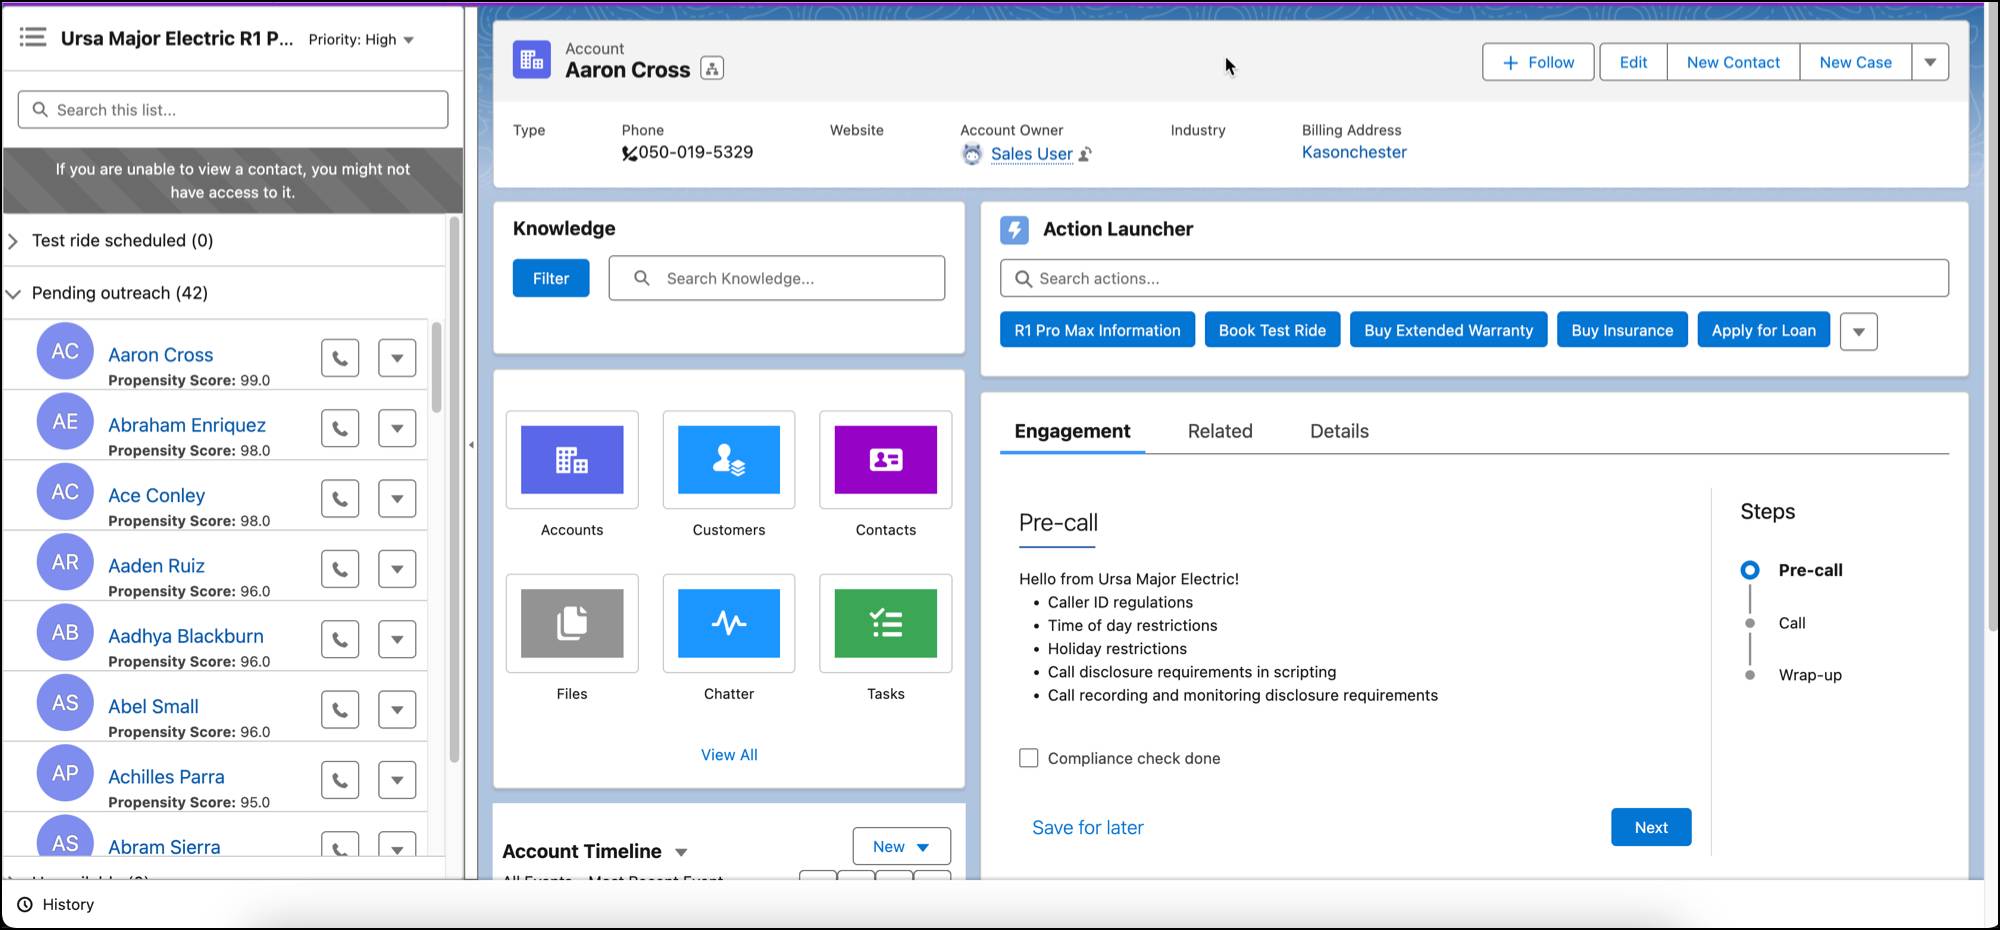Click the Search actions field
The image size is (2000, 930).
1474,278
